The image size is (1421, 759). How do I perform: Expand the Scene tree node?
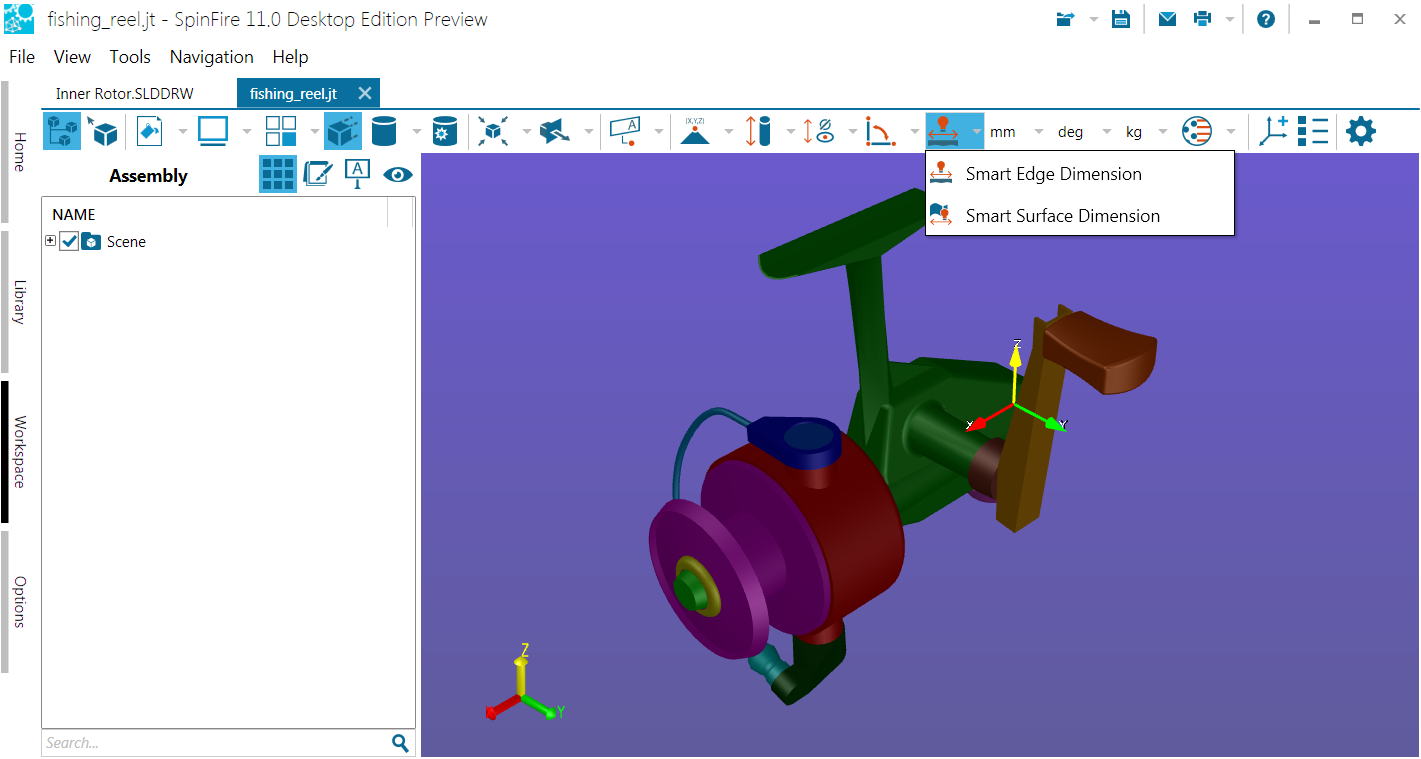[x=51, y=241]
